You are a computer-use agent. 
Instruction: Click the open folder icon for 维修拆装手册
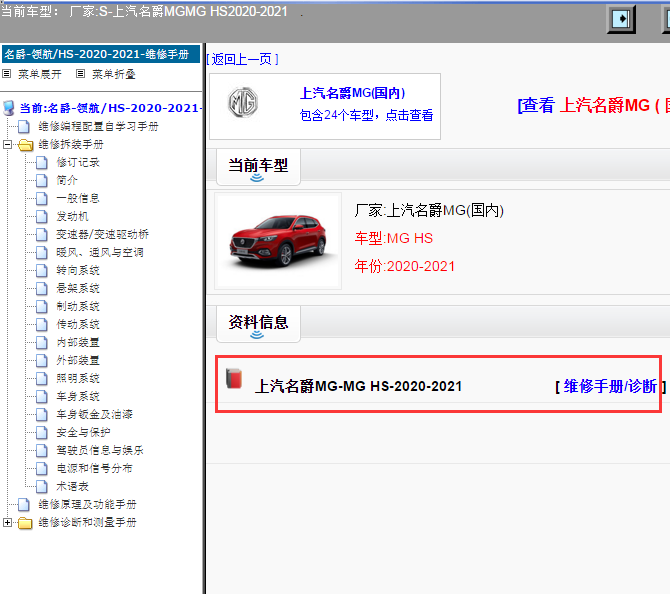(x=25, y=145)
